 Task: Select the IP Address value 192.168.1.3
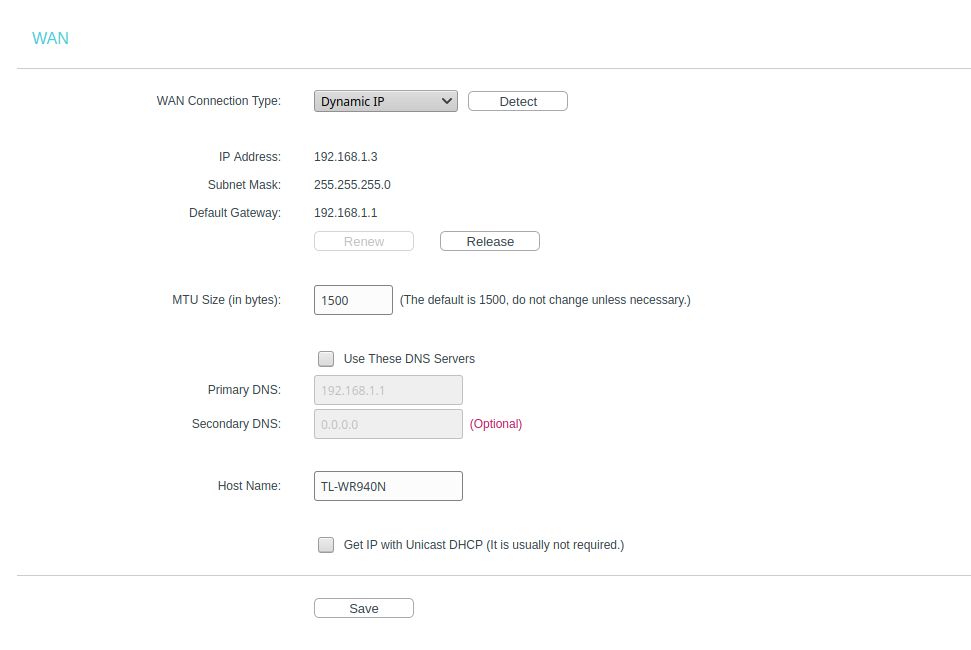(x=346, y=157)
